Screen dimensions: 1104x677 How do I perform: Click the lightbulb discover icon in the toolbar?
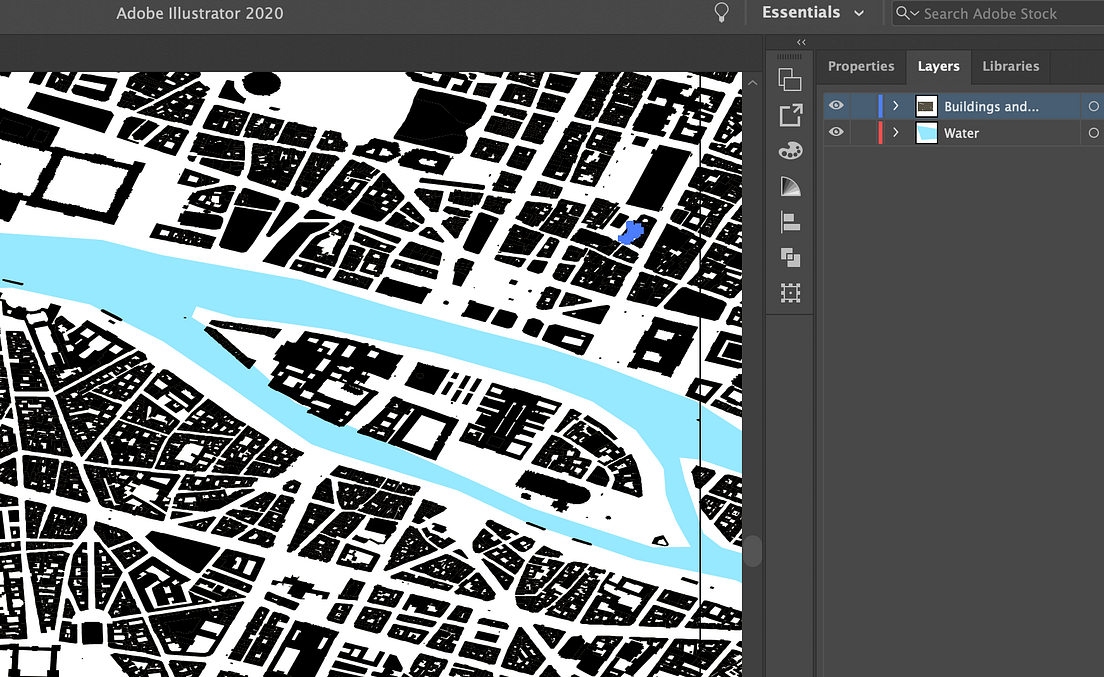tap(722, 12)
